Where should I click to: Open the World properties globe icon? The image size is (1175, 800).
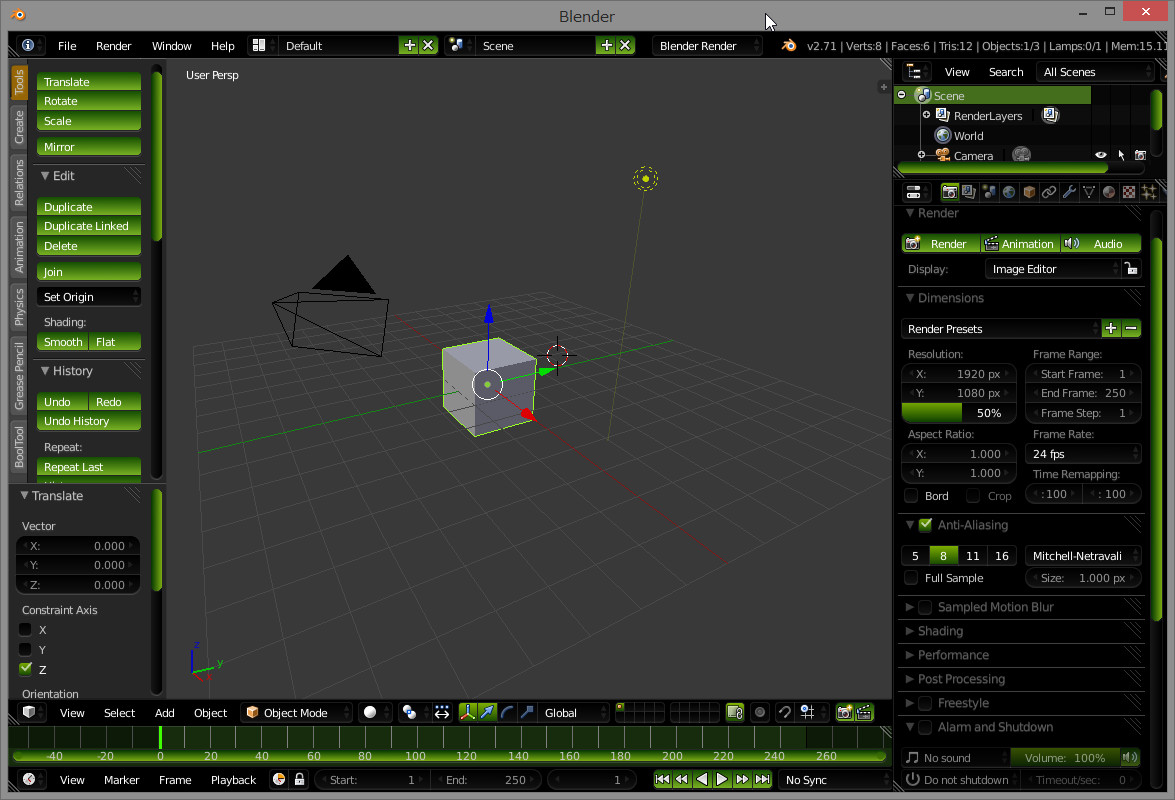click(1009, 192)
